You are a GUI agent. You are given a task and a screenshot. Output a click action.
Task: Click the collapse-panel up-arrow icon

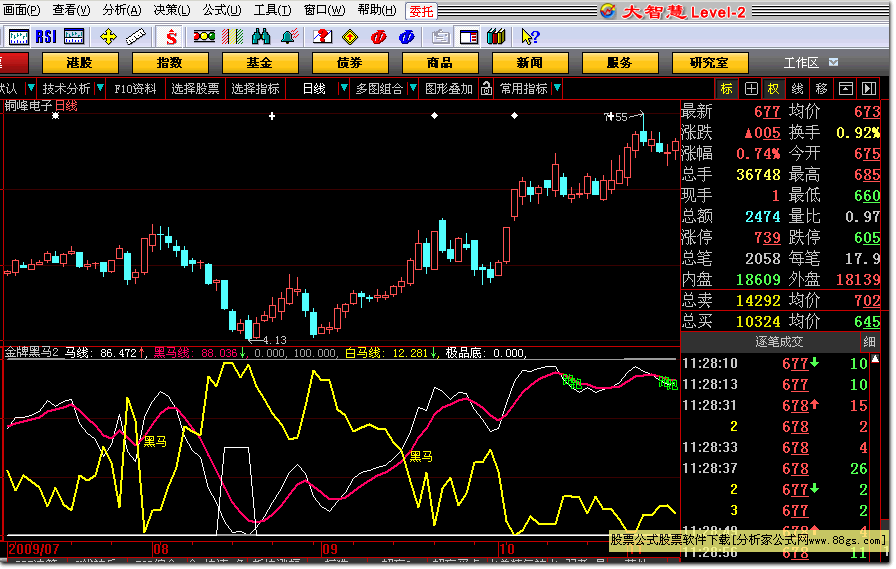(x=846, y=89)
